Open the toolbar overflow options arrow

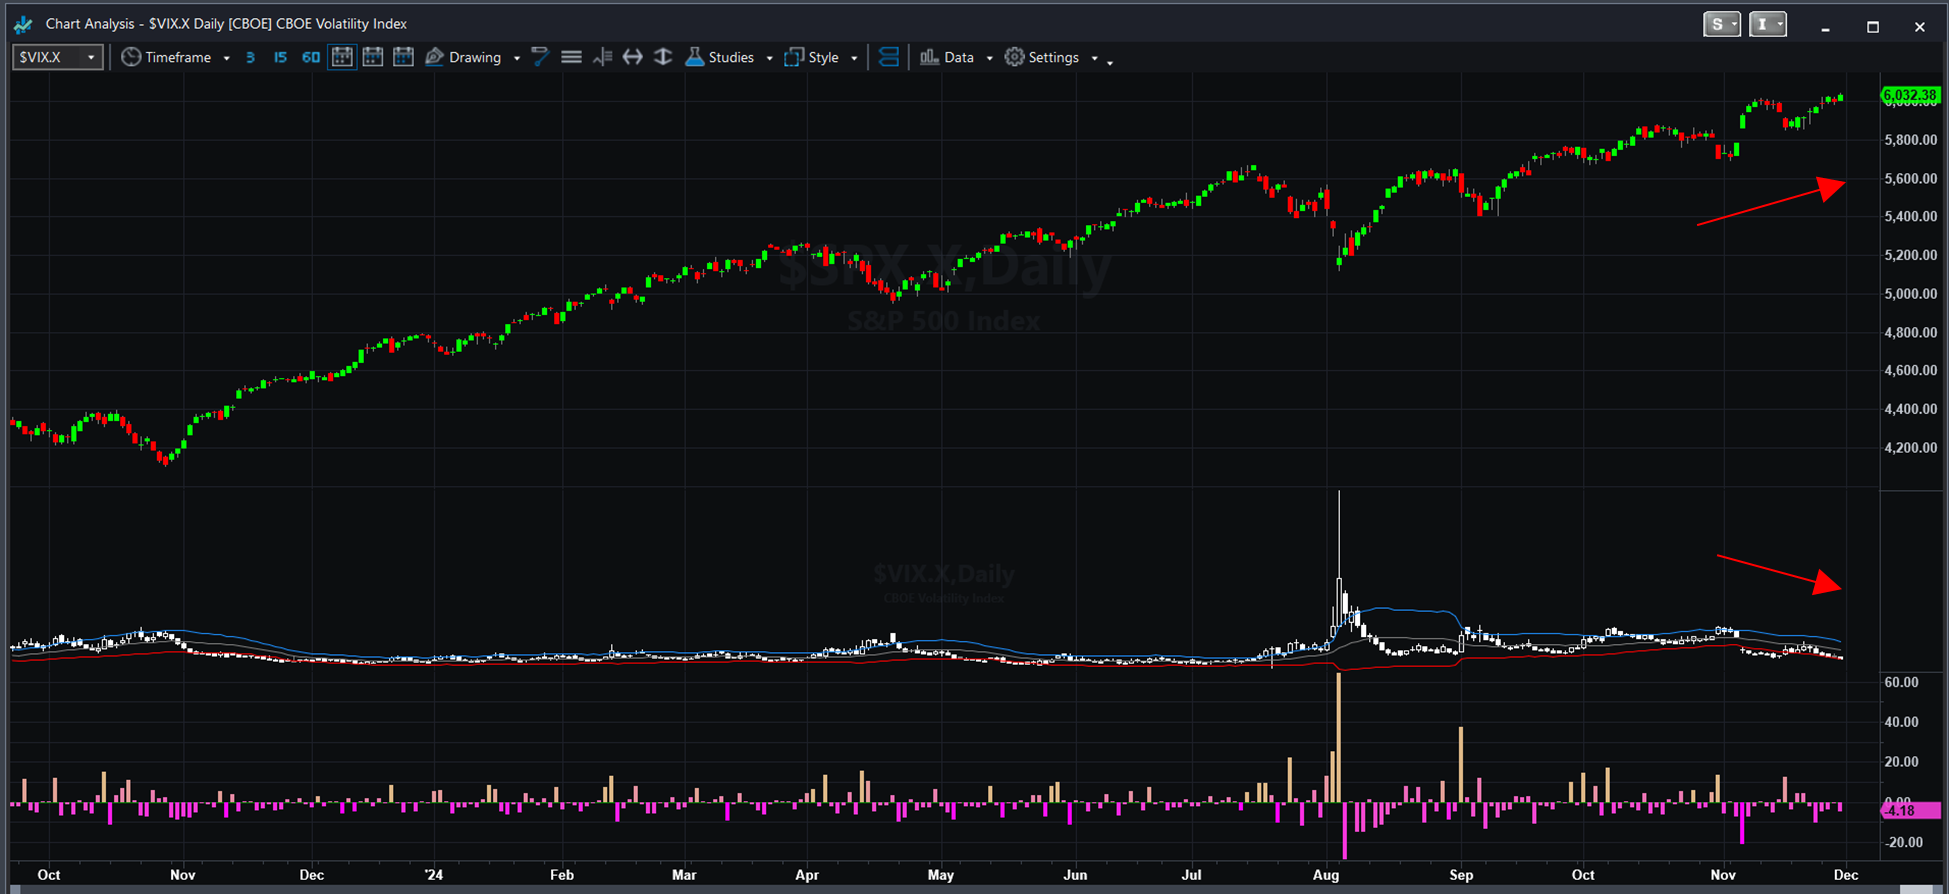coord(1110,62)
